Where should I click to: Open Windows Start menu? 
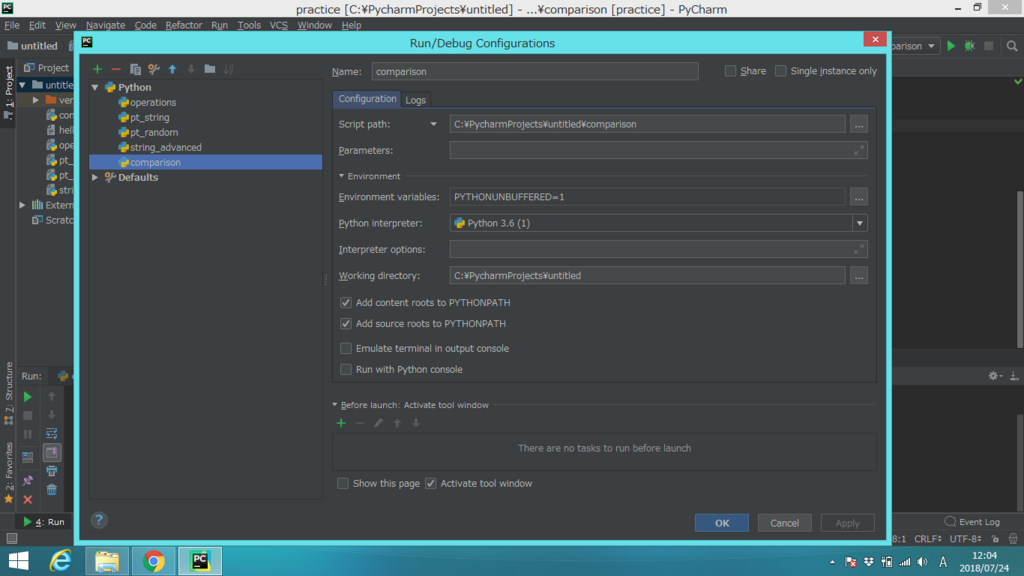[18, 561]
